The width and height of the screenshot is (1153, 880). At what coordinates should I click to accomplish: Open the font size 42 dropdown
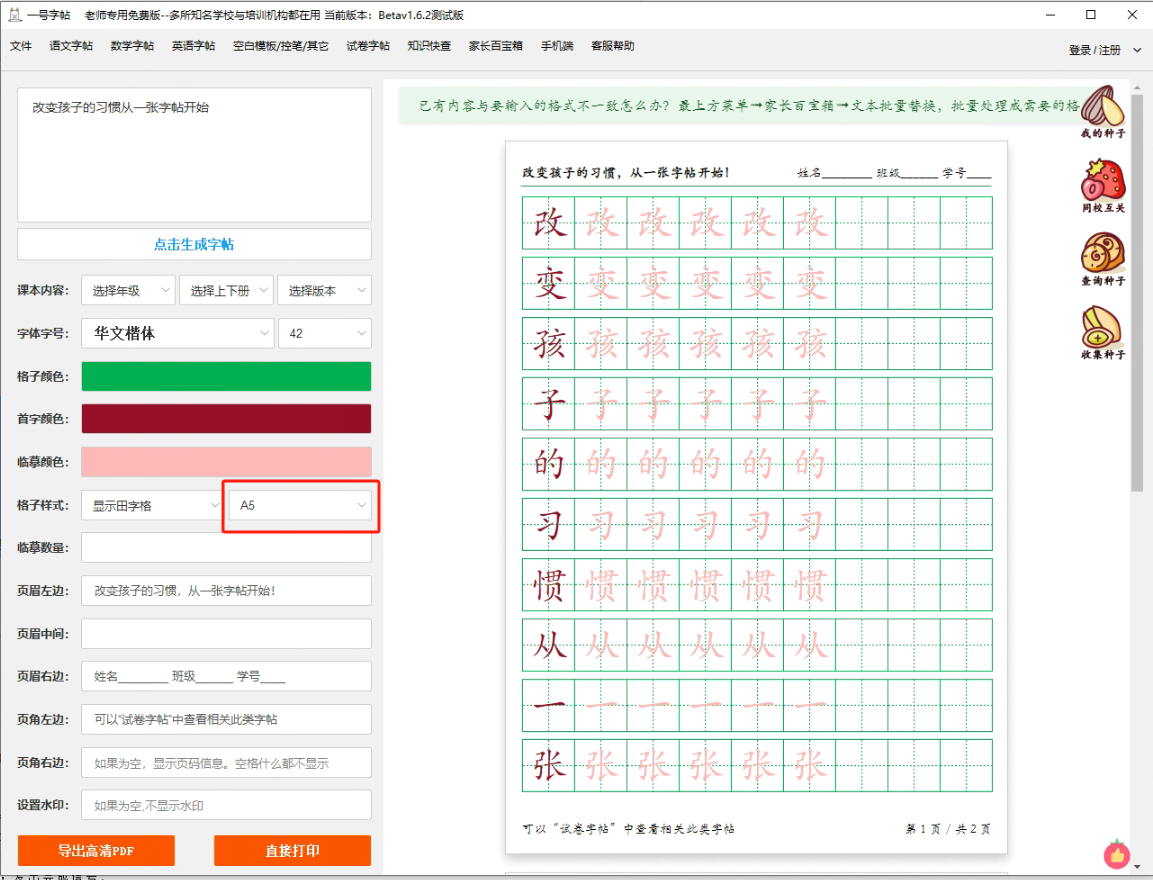(324, 333)
